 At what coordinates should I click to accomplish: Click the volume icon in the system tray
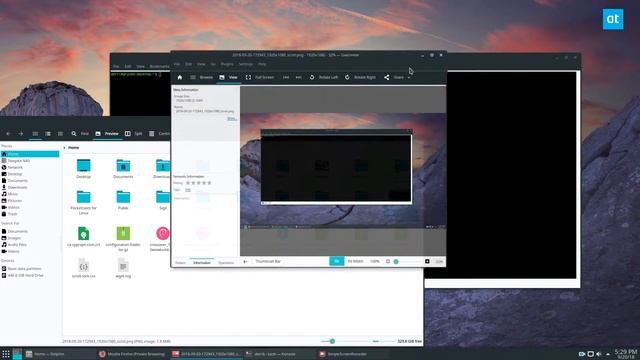pyautogui.click(x=599, y=354)
